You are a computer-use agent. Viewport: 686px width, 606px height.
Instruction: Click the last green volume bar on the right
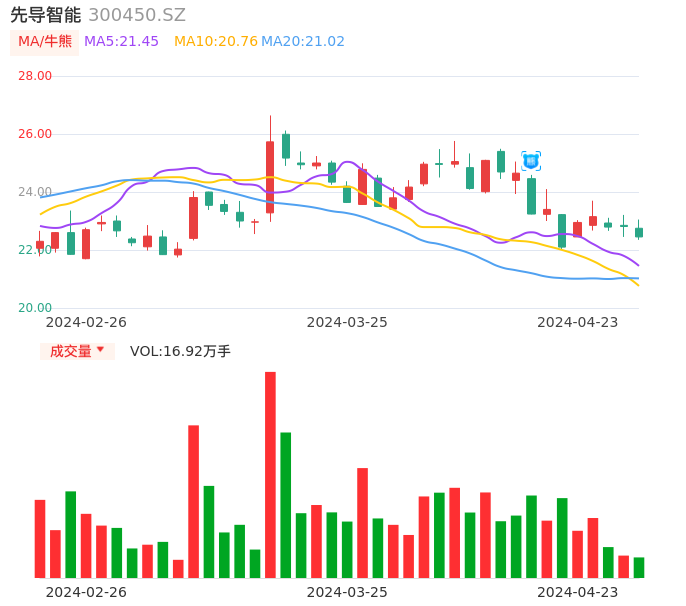coord(639,568)
